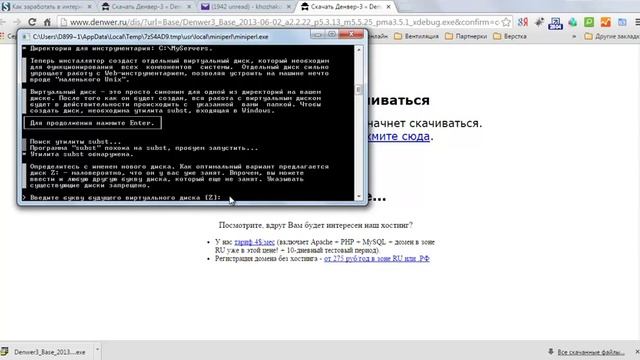640x360 pixels.
Task: Open the blue square extension icon
Action: point(556,23)
